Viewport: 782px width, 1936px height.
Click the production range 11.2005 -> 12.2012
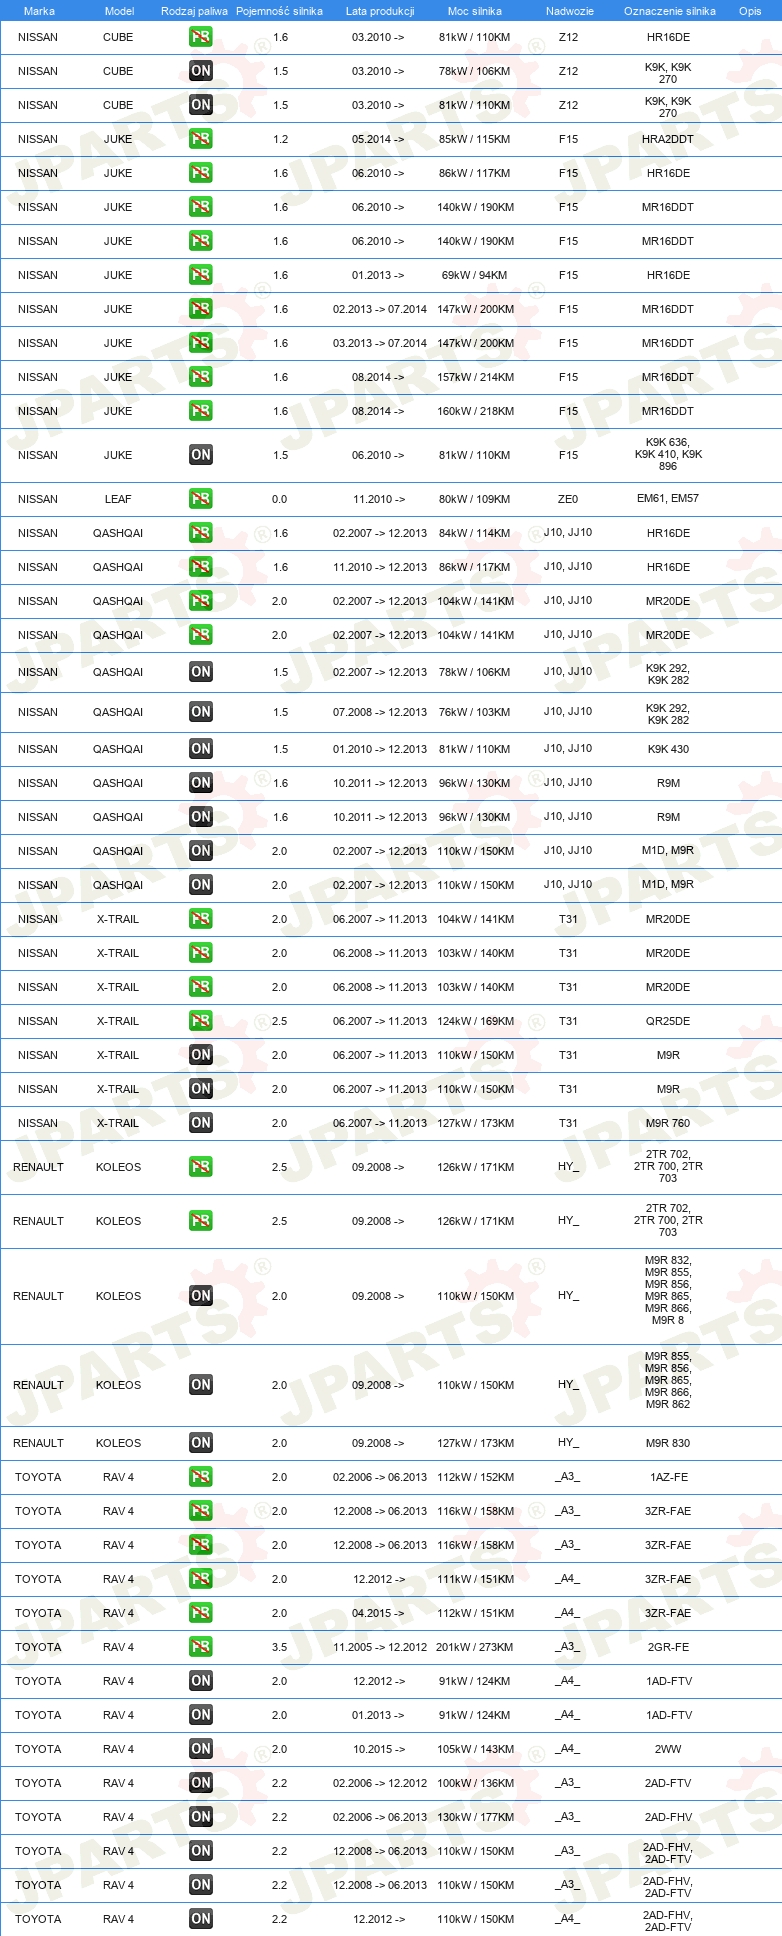click(x=380, y=1647)
